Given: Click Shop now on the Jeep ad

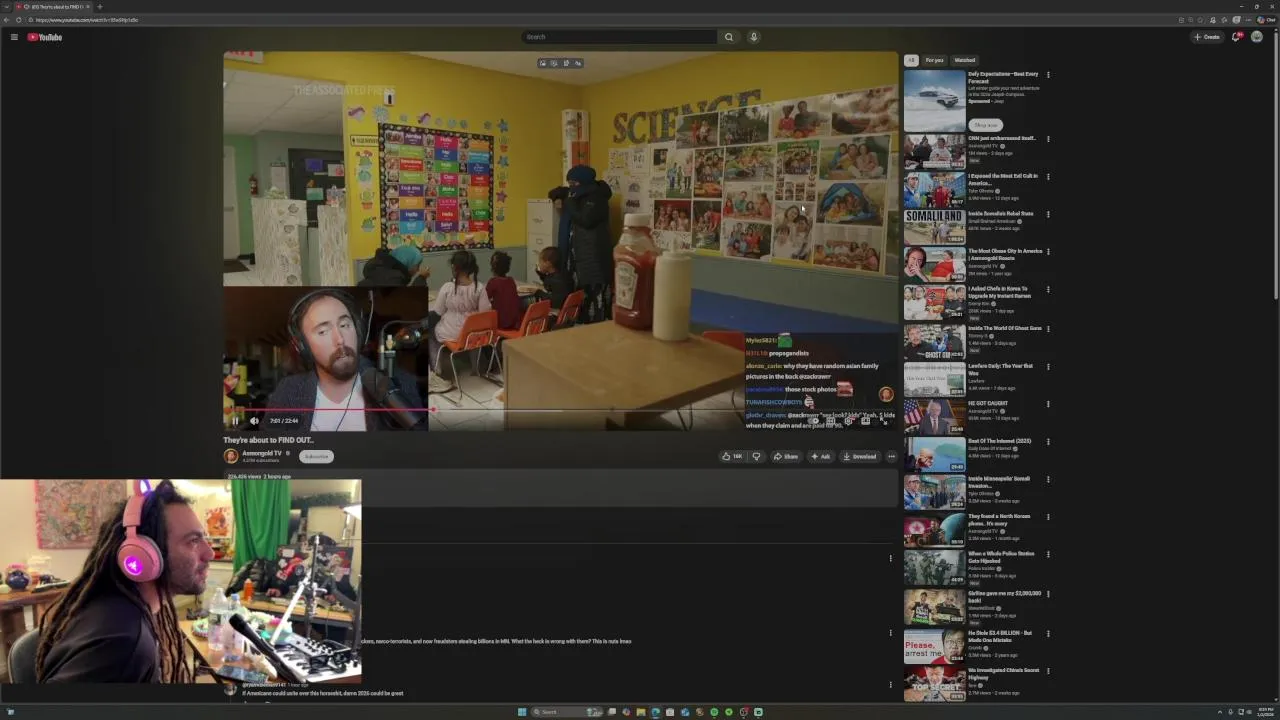Looking at the screenshot, I should click(986, 125).
